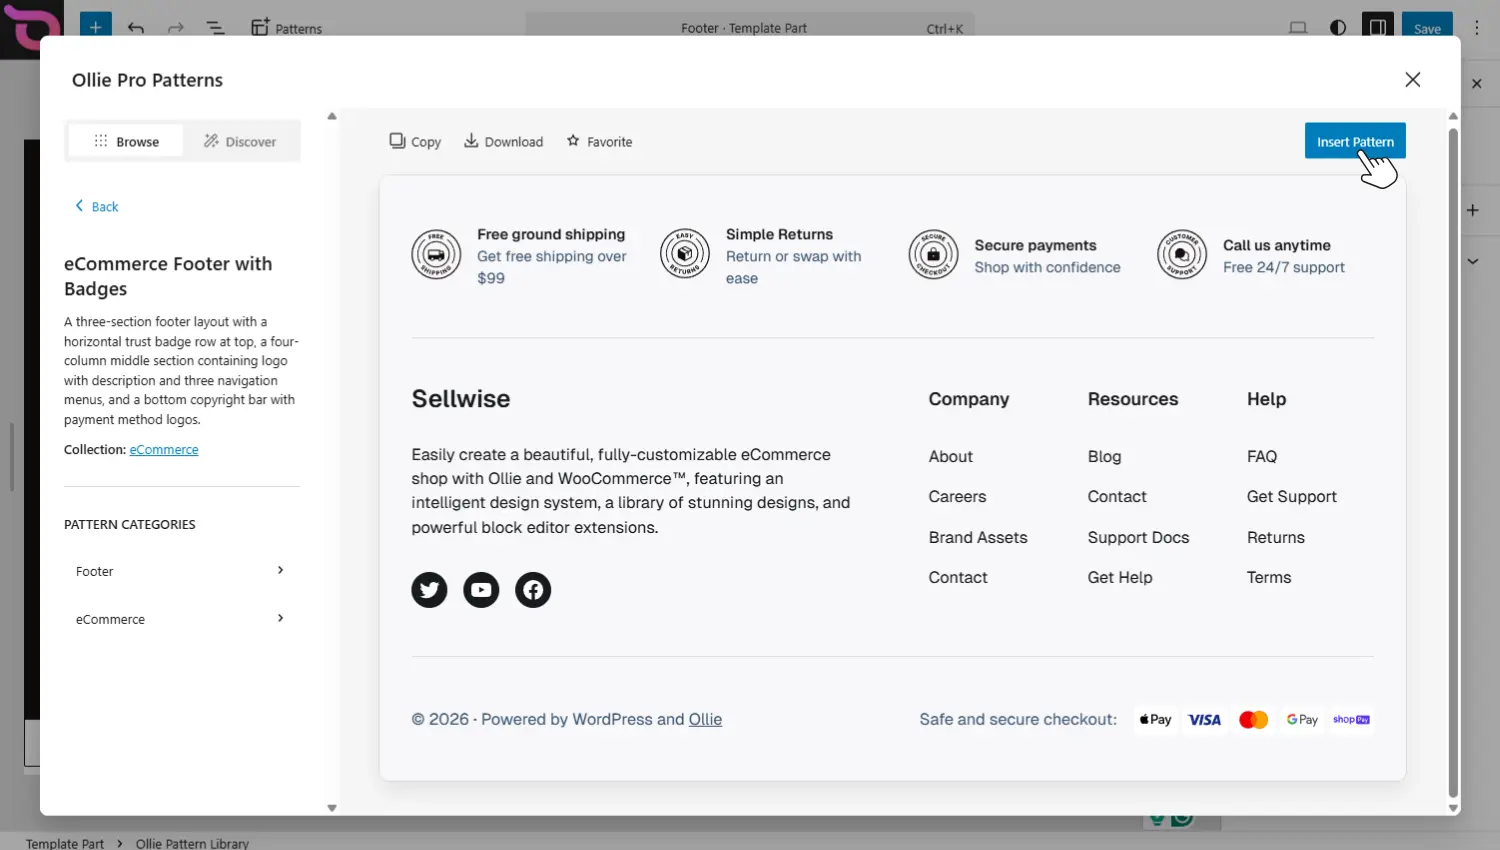
Task: Click the VISA payment logo
Action: tap(1204, 719)
